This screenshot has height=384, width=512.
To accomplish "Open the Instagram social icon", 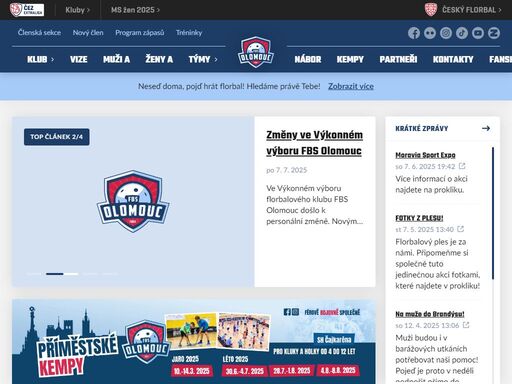I will 446,33.
